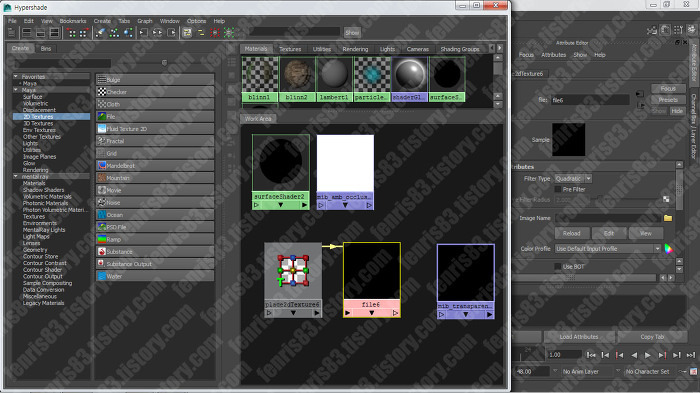Click output connections icon
Screen dimensions: 700x393
171,33
